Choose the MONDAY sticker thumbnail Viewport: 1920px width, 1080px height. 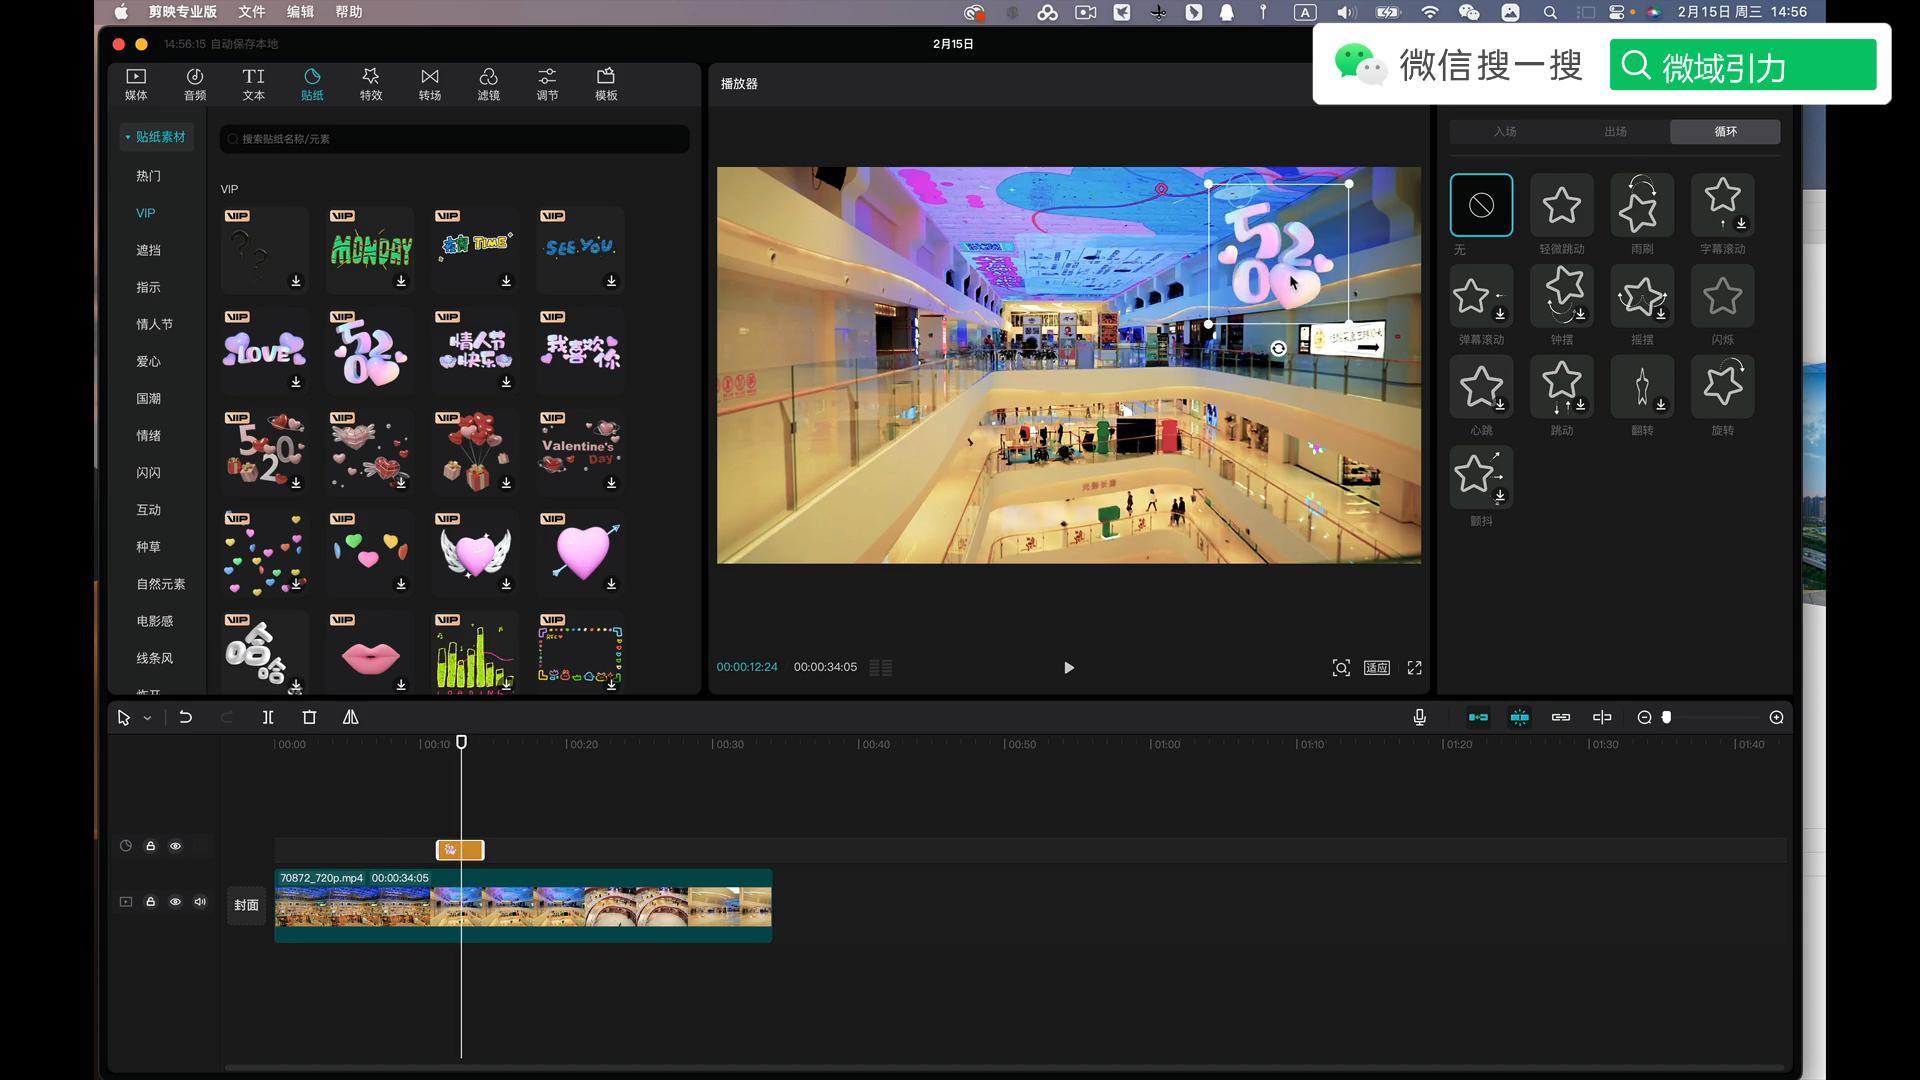pos(370,249)
